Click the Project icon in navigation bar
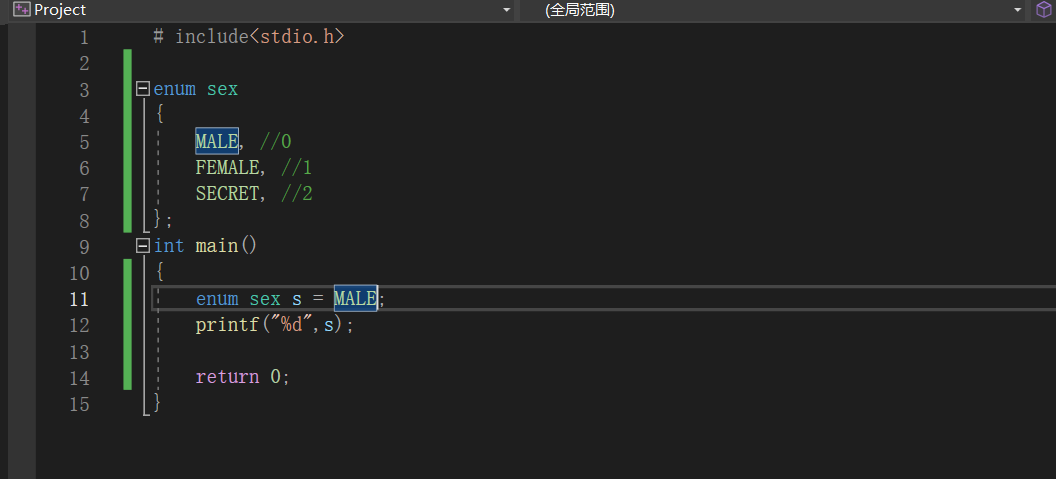This screenshot has height=479, width=1056. point(22,9)
